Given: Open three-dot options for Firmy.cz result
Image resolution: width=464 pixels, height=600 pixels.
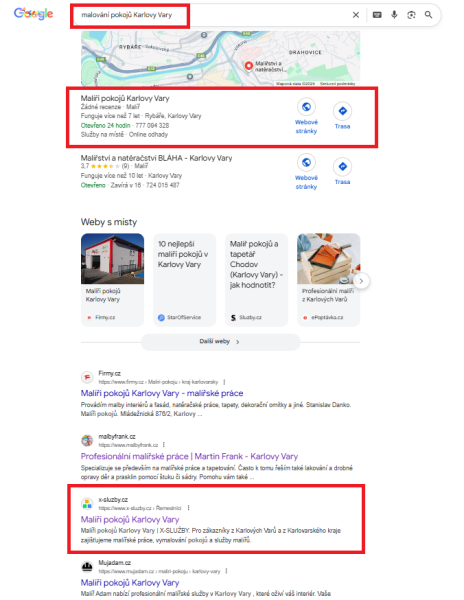Looking at the screenshot, I should (224, 382).
